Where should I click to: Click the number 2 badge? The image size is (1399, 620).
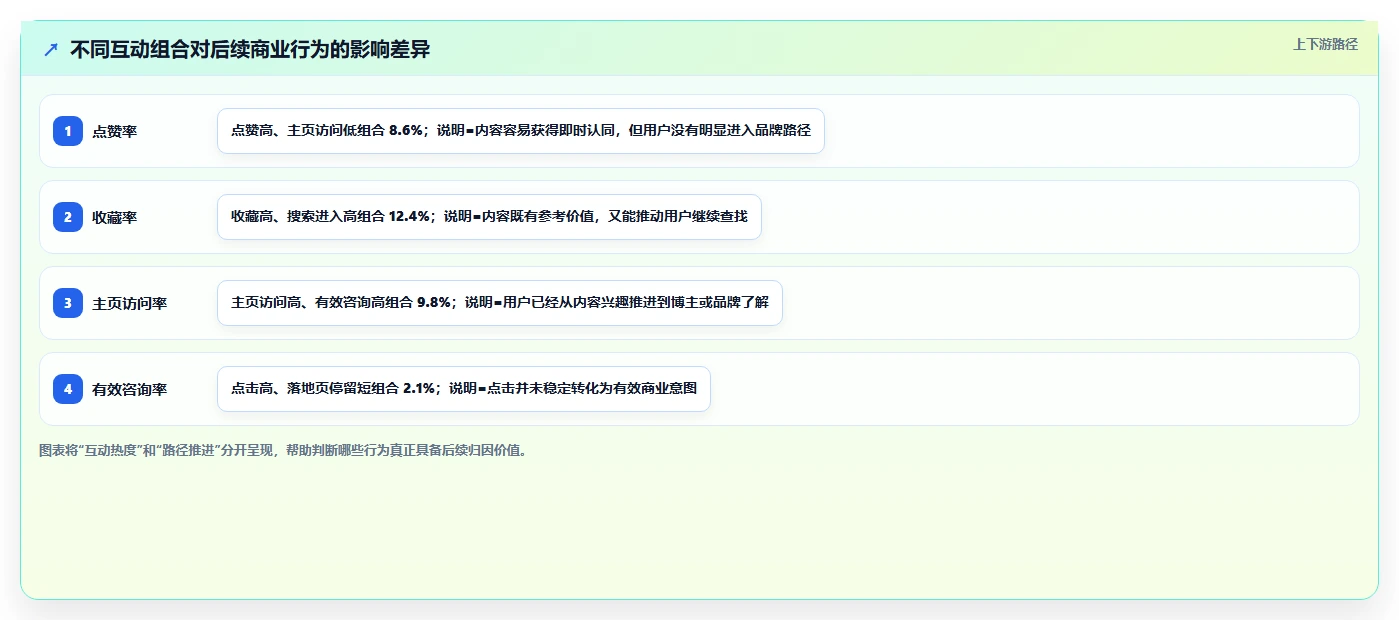tap(68, 217)
